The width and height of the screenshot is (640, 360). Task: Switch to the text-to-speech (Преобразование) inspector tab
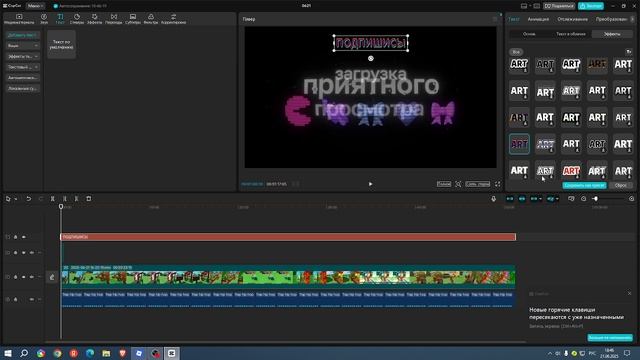611,19
